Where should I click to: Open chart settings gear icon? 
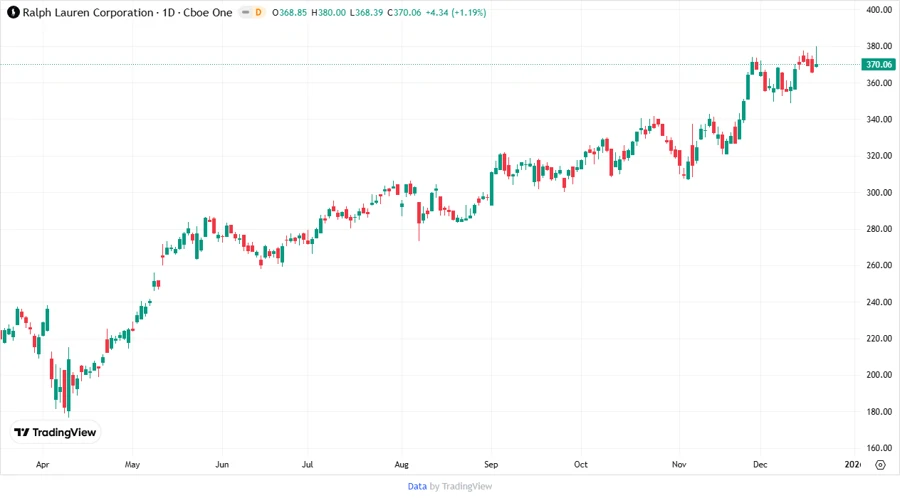pos(880,465)
